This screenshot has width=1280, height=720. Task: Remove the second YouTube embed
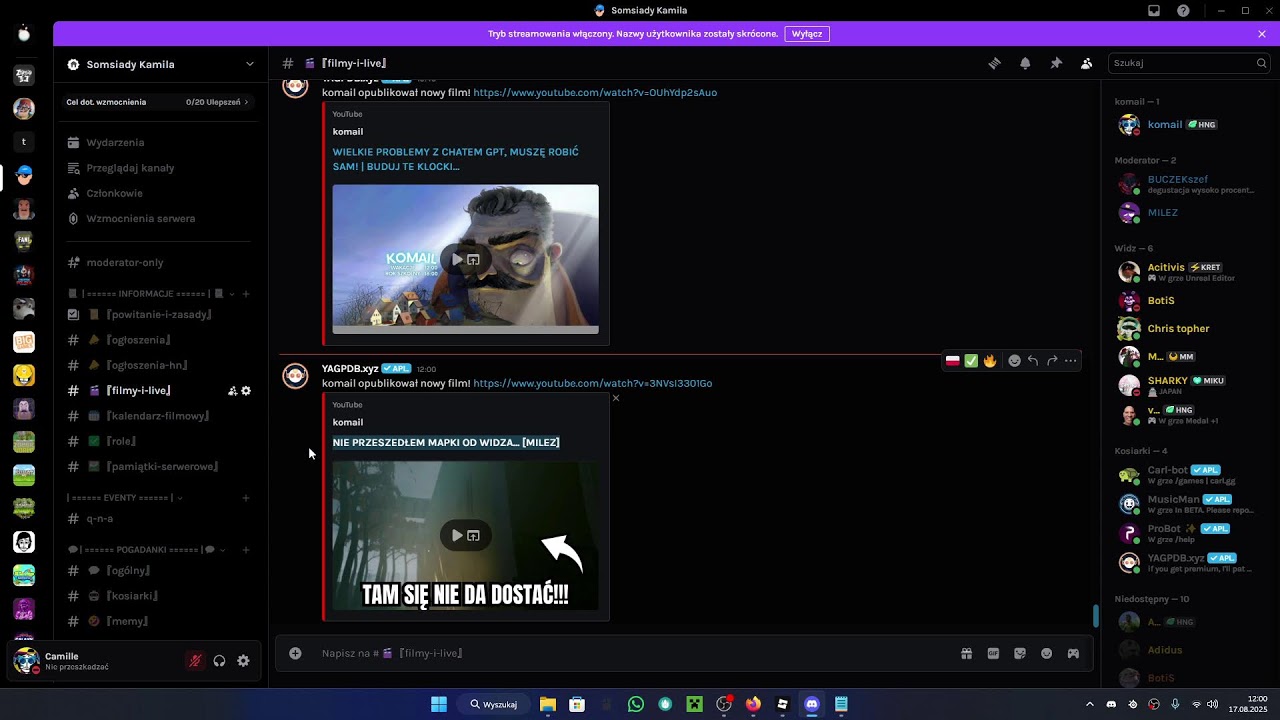point(616,398)
